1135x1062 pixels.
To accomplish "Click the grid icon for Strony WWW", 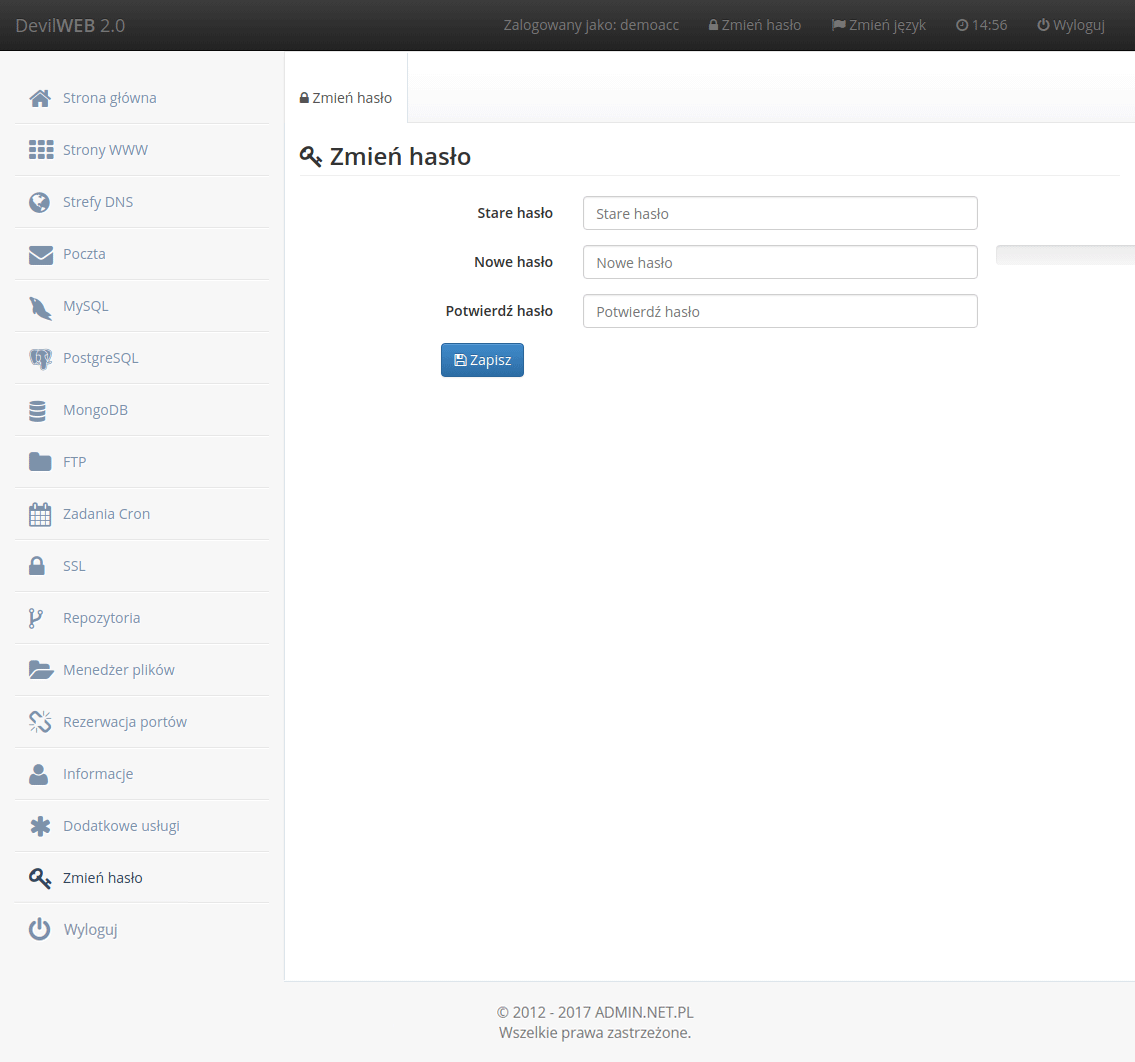I will click(40, 150).
